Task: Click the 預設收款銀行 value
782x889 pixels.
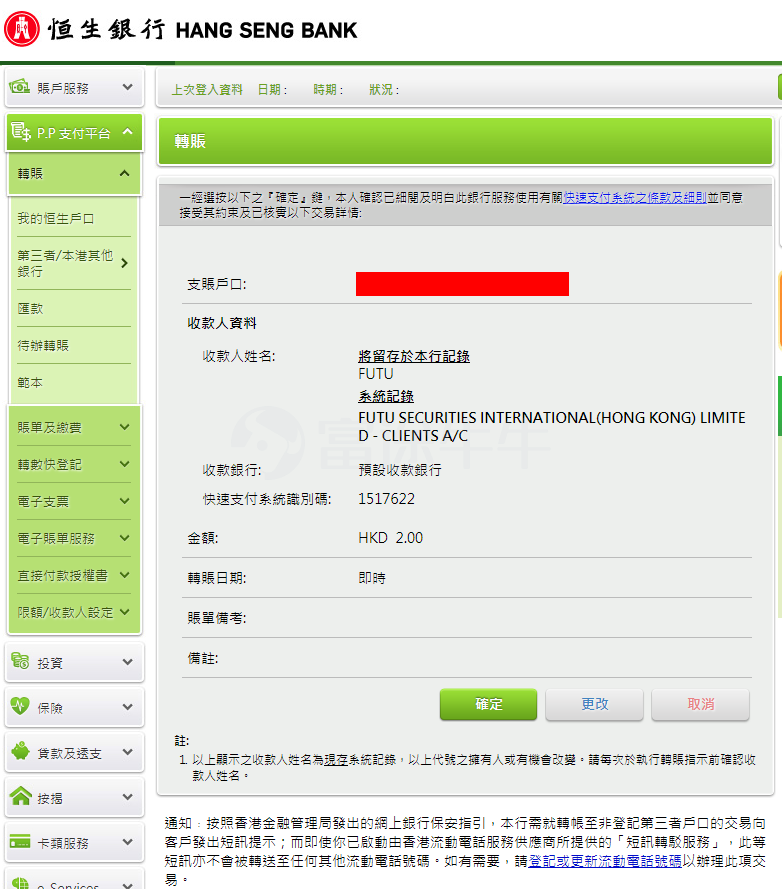Action: (x=400, y=470)
